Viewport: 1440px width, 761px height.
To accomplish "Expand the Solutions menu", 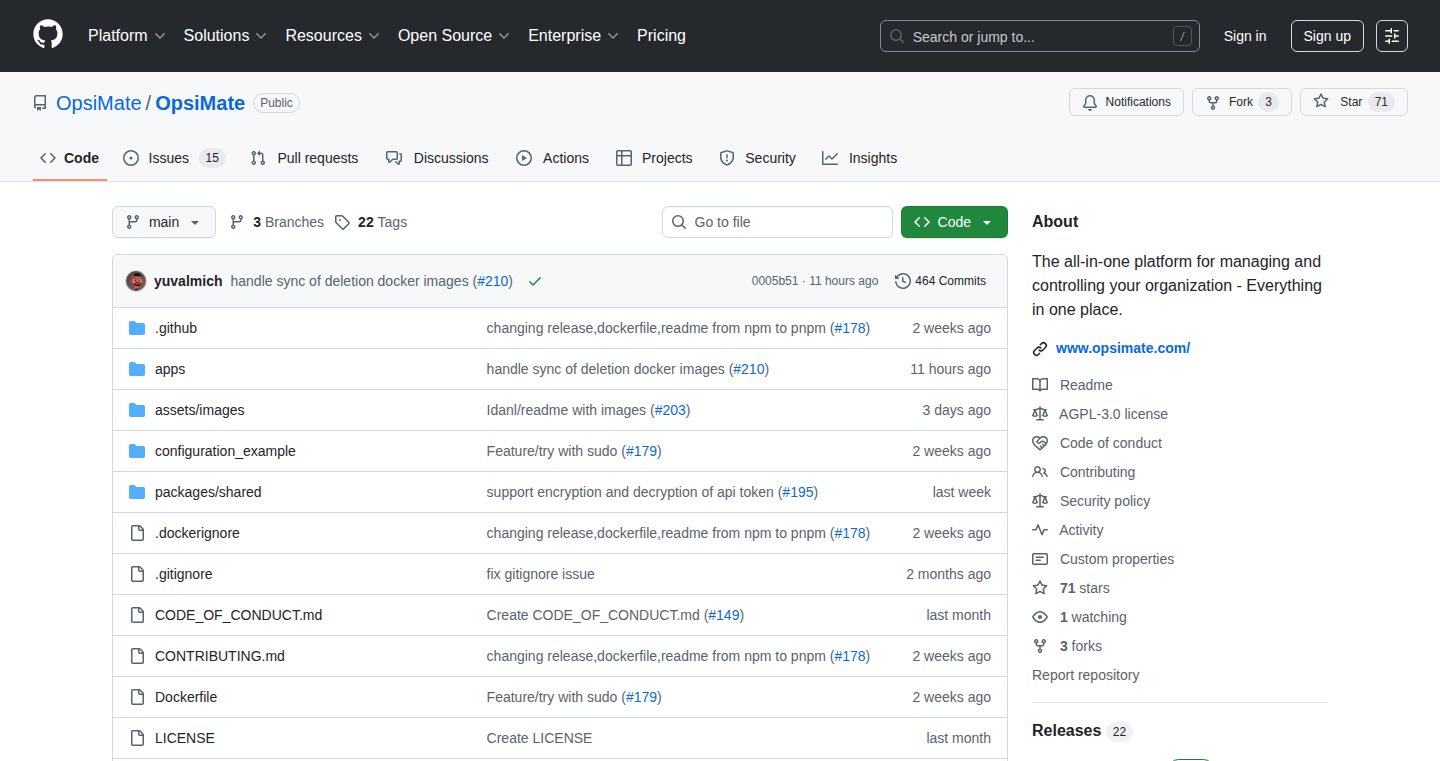I will (x=225, y=36).
